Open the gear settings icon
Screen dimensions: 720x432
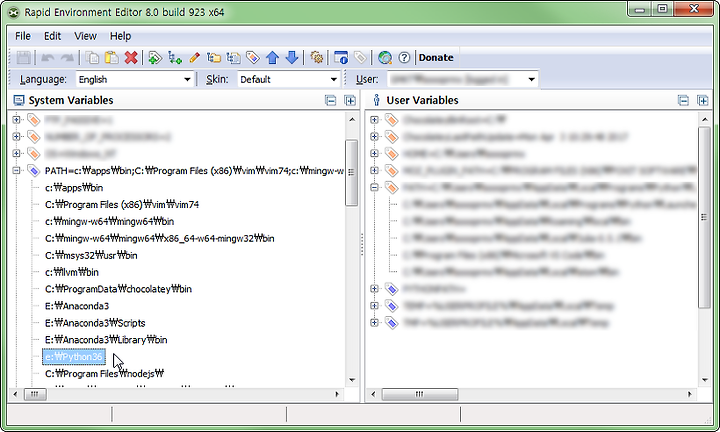[x=316, y=57]
